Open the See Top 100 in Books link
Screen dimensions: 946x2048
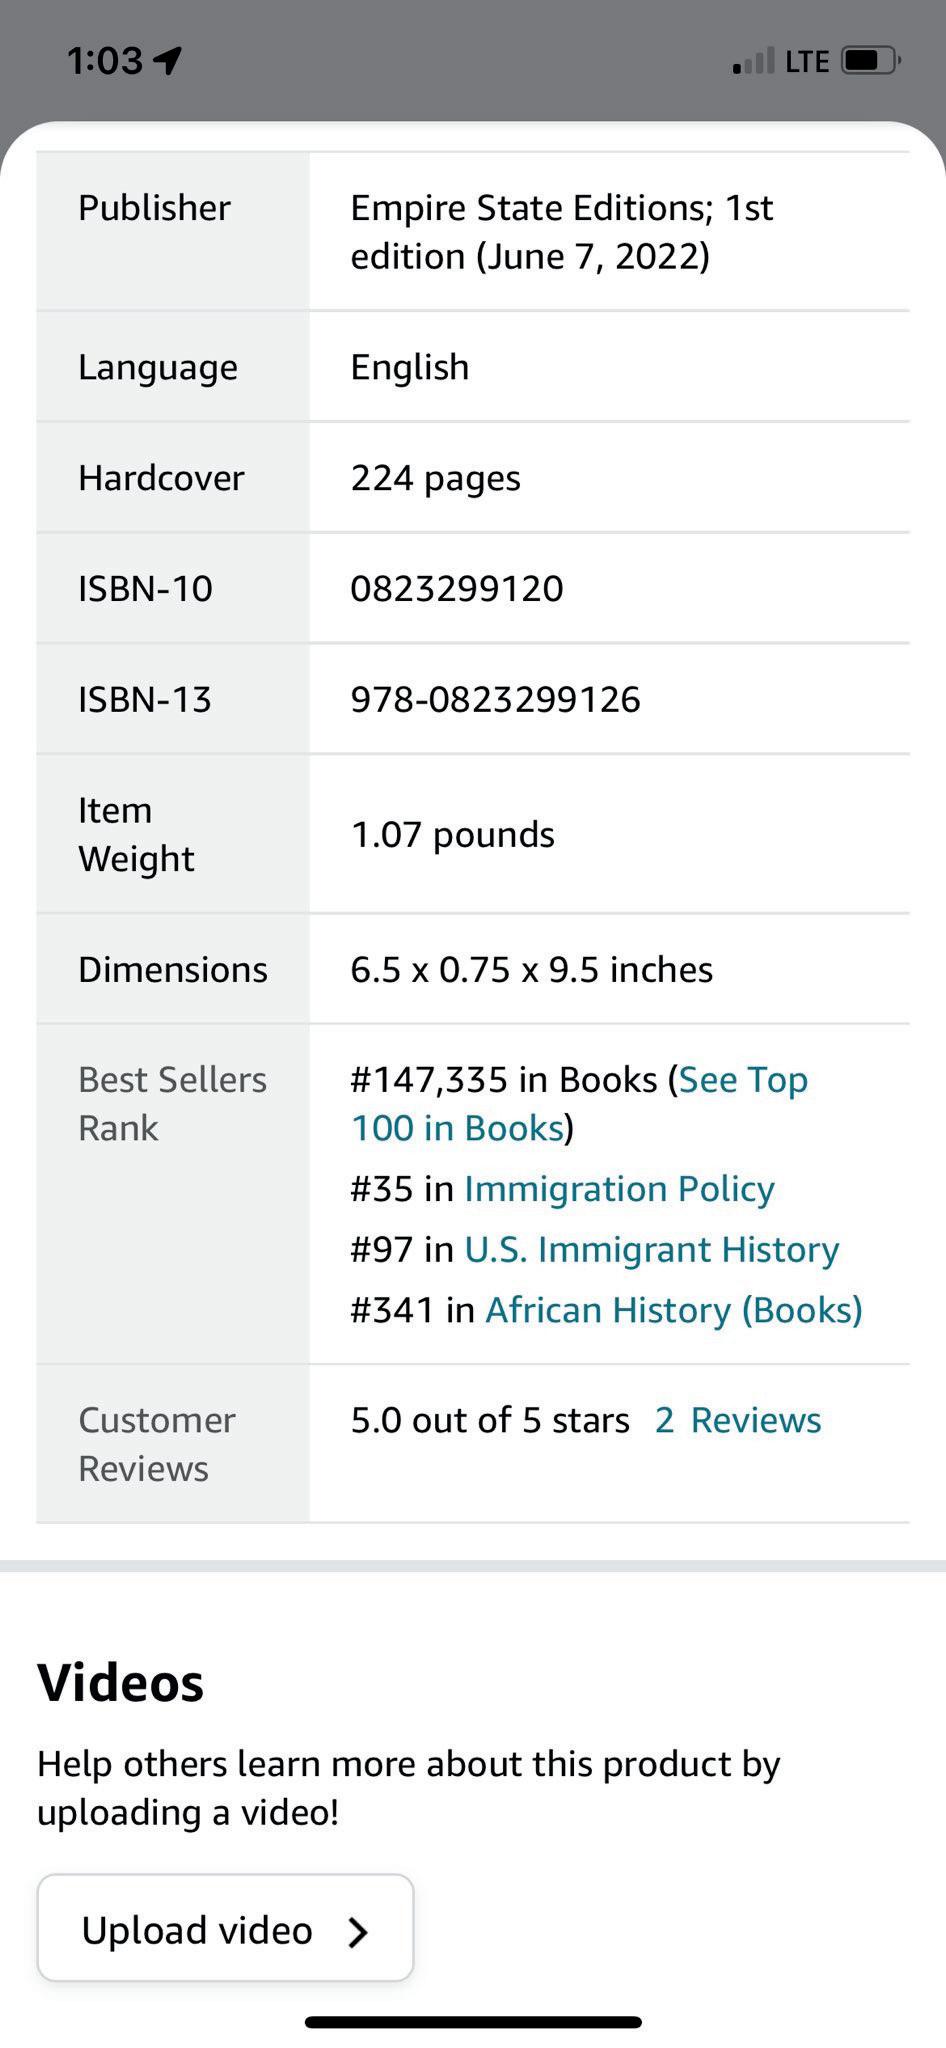[742, 1080]
